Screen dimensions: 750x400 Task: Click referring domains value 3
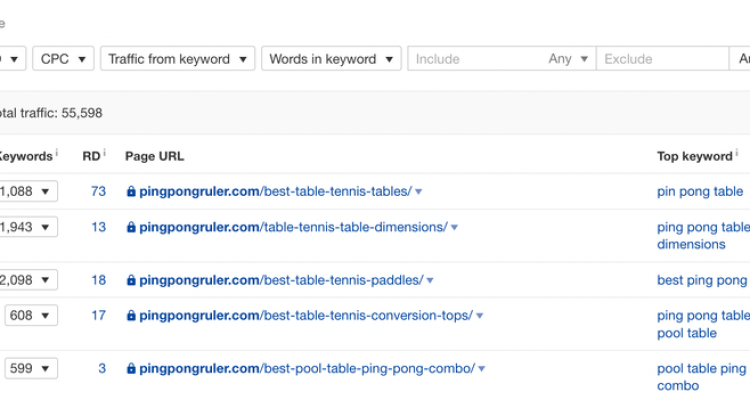(102, 368)
